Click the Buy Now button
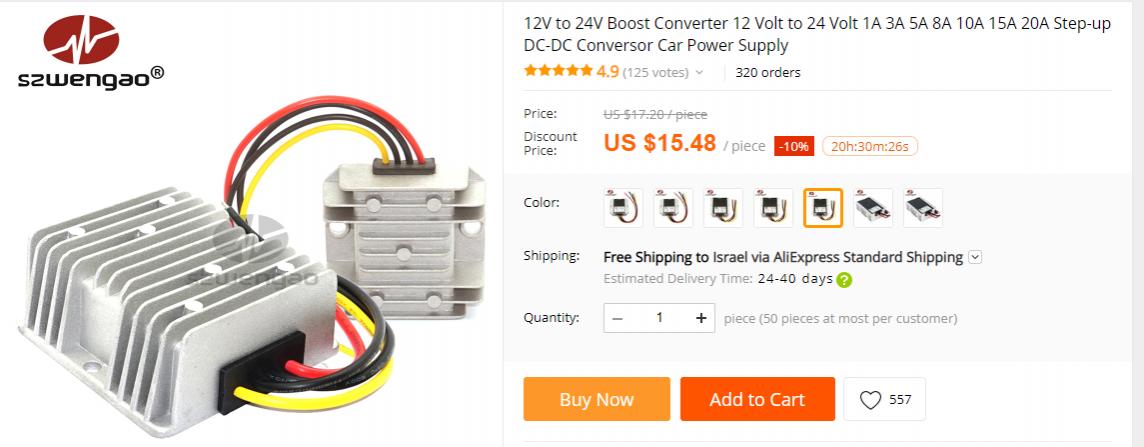The image size is (1144, 447). pyautogui.click(x=597, y=399)
